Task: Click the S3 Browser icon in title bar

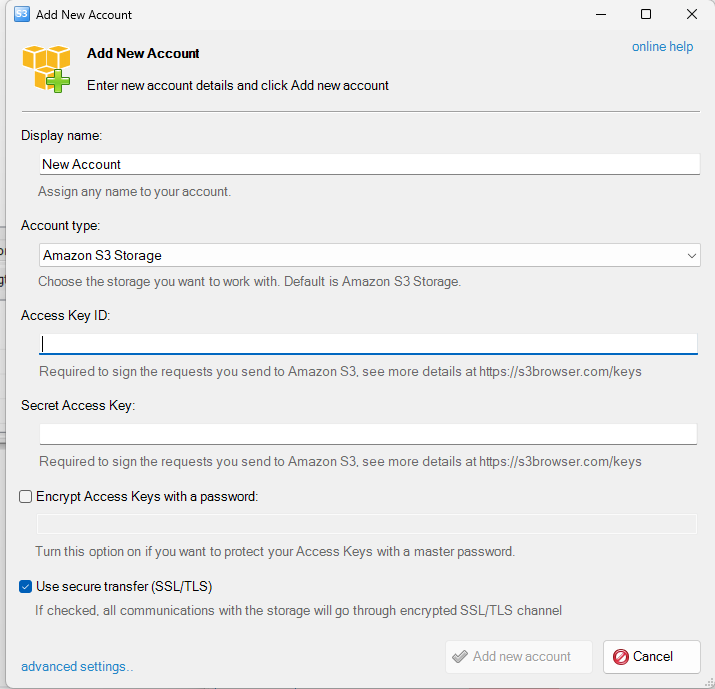Action: 21,14
